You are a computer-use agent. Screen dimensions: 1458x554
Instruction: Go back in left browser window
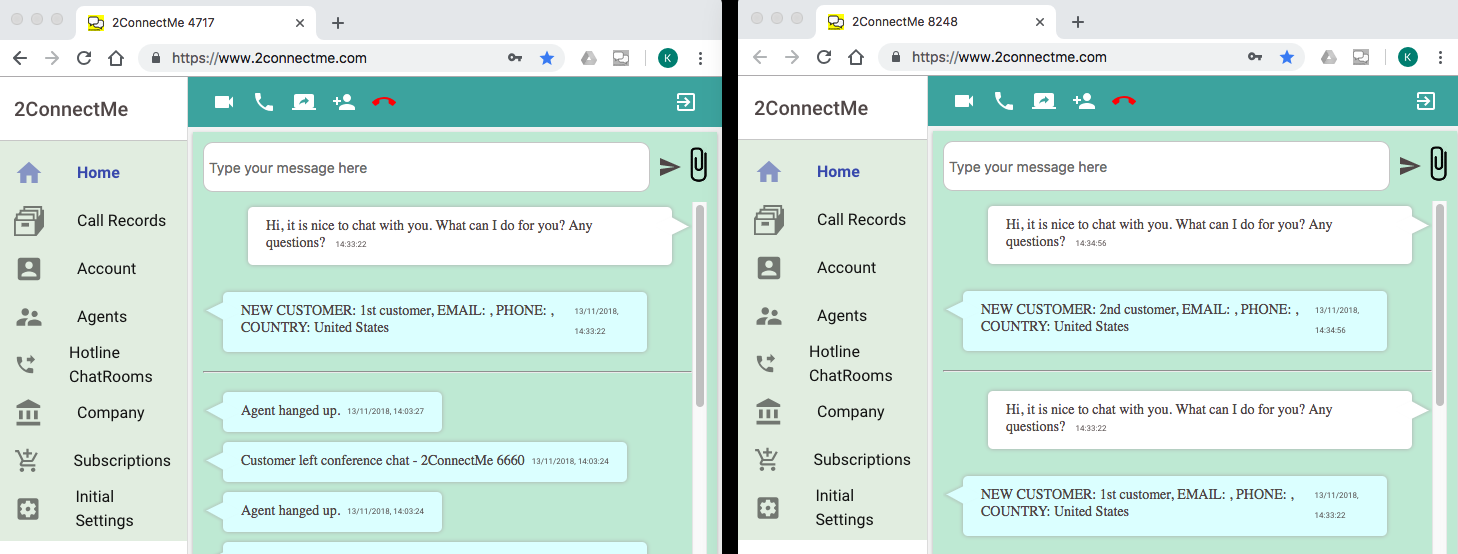(x=20, y=58)
